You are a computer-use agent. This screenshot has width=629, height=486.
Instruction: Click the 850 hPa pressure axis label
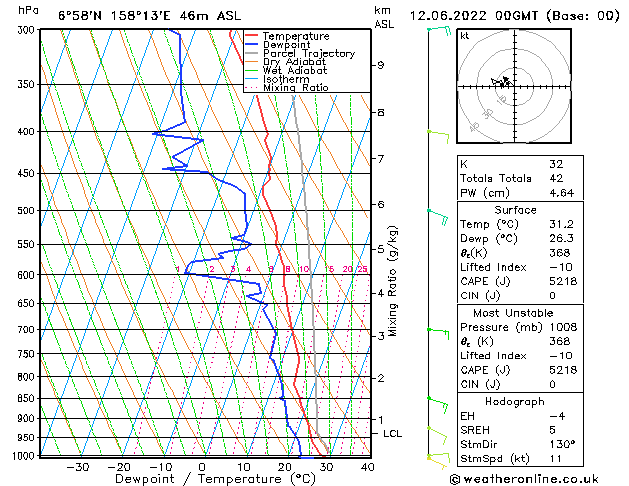click(x=26, y=399)
